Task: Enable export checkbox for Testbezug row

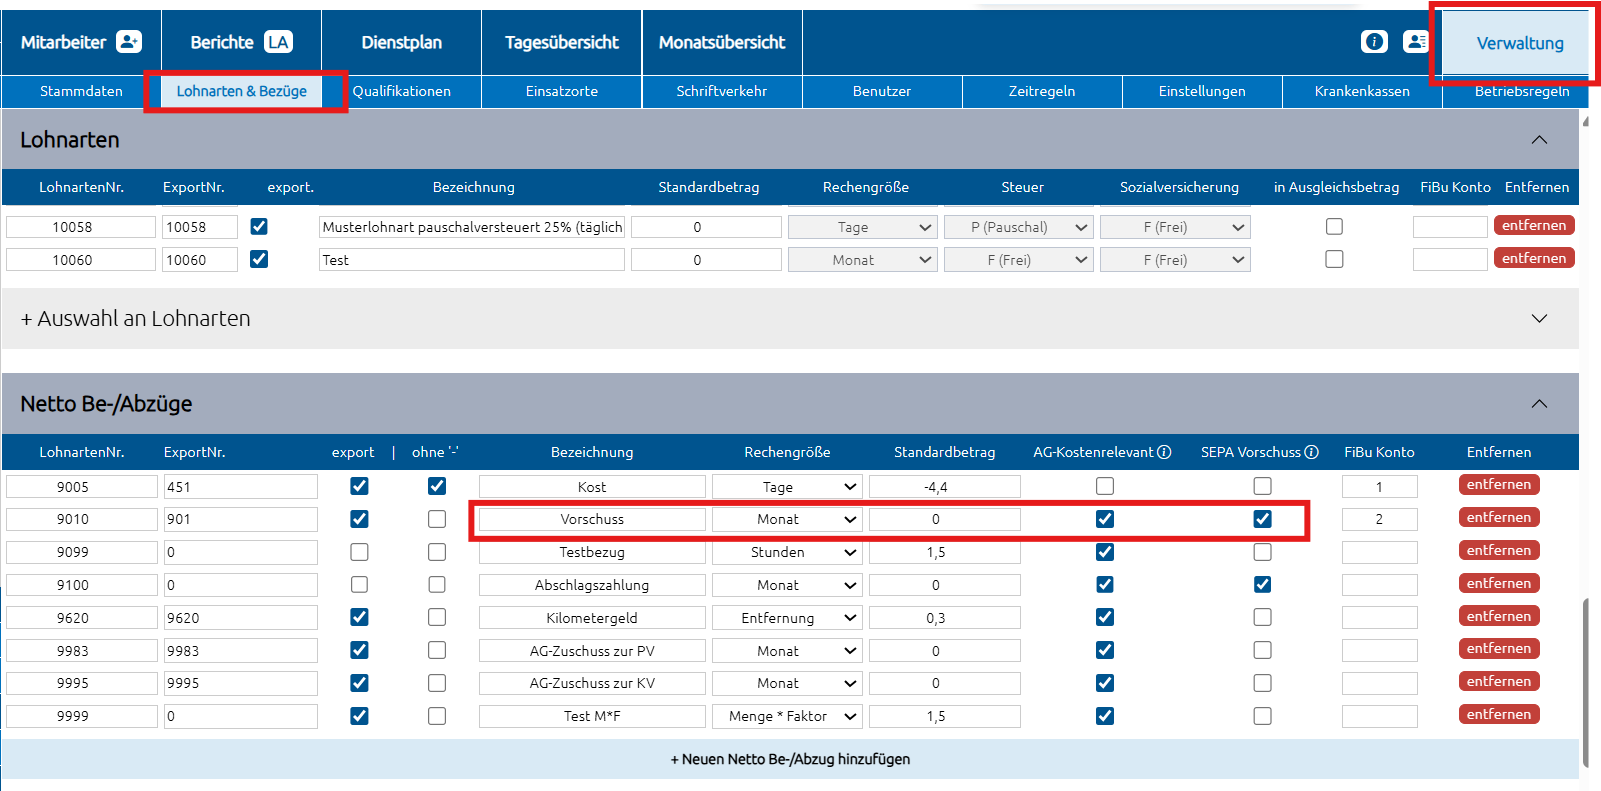Action: click(359, 552)
